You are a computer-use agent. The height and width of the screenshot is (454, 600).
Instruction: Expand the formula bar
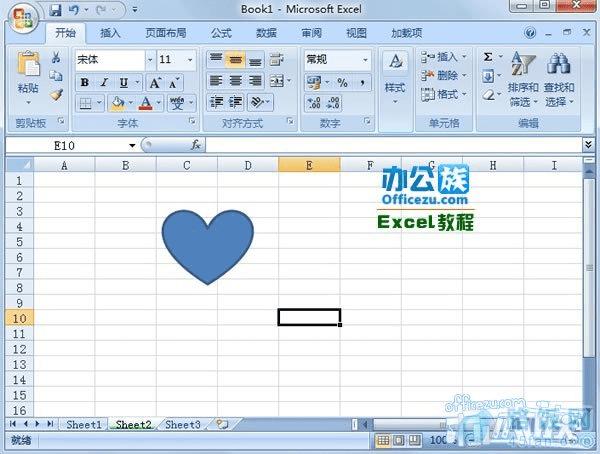tap(589, 145)
